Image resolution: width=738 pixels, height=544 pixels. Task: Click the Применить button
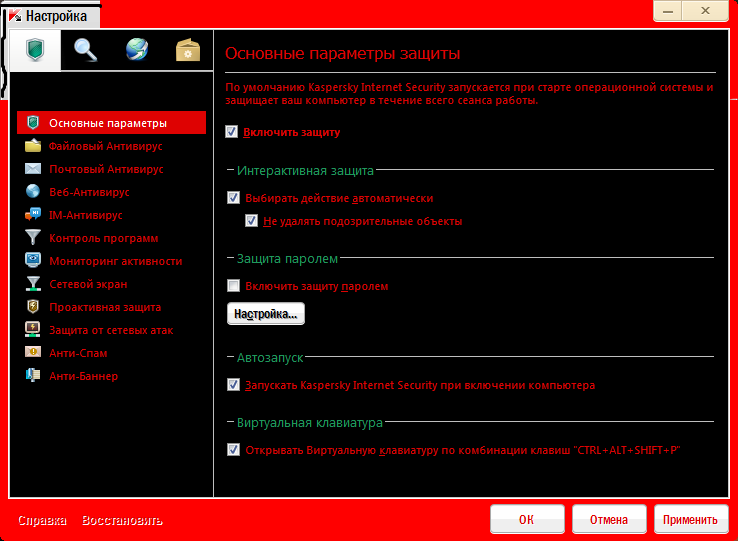(x=690, y=519)
